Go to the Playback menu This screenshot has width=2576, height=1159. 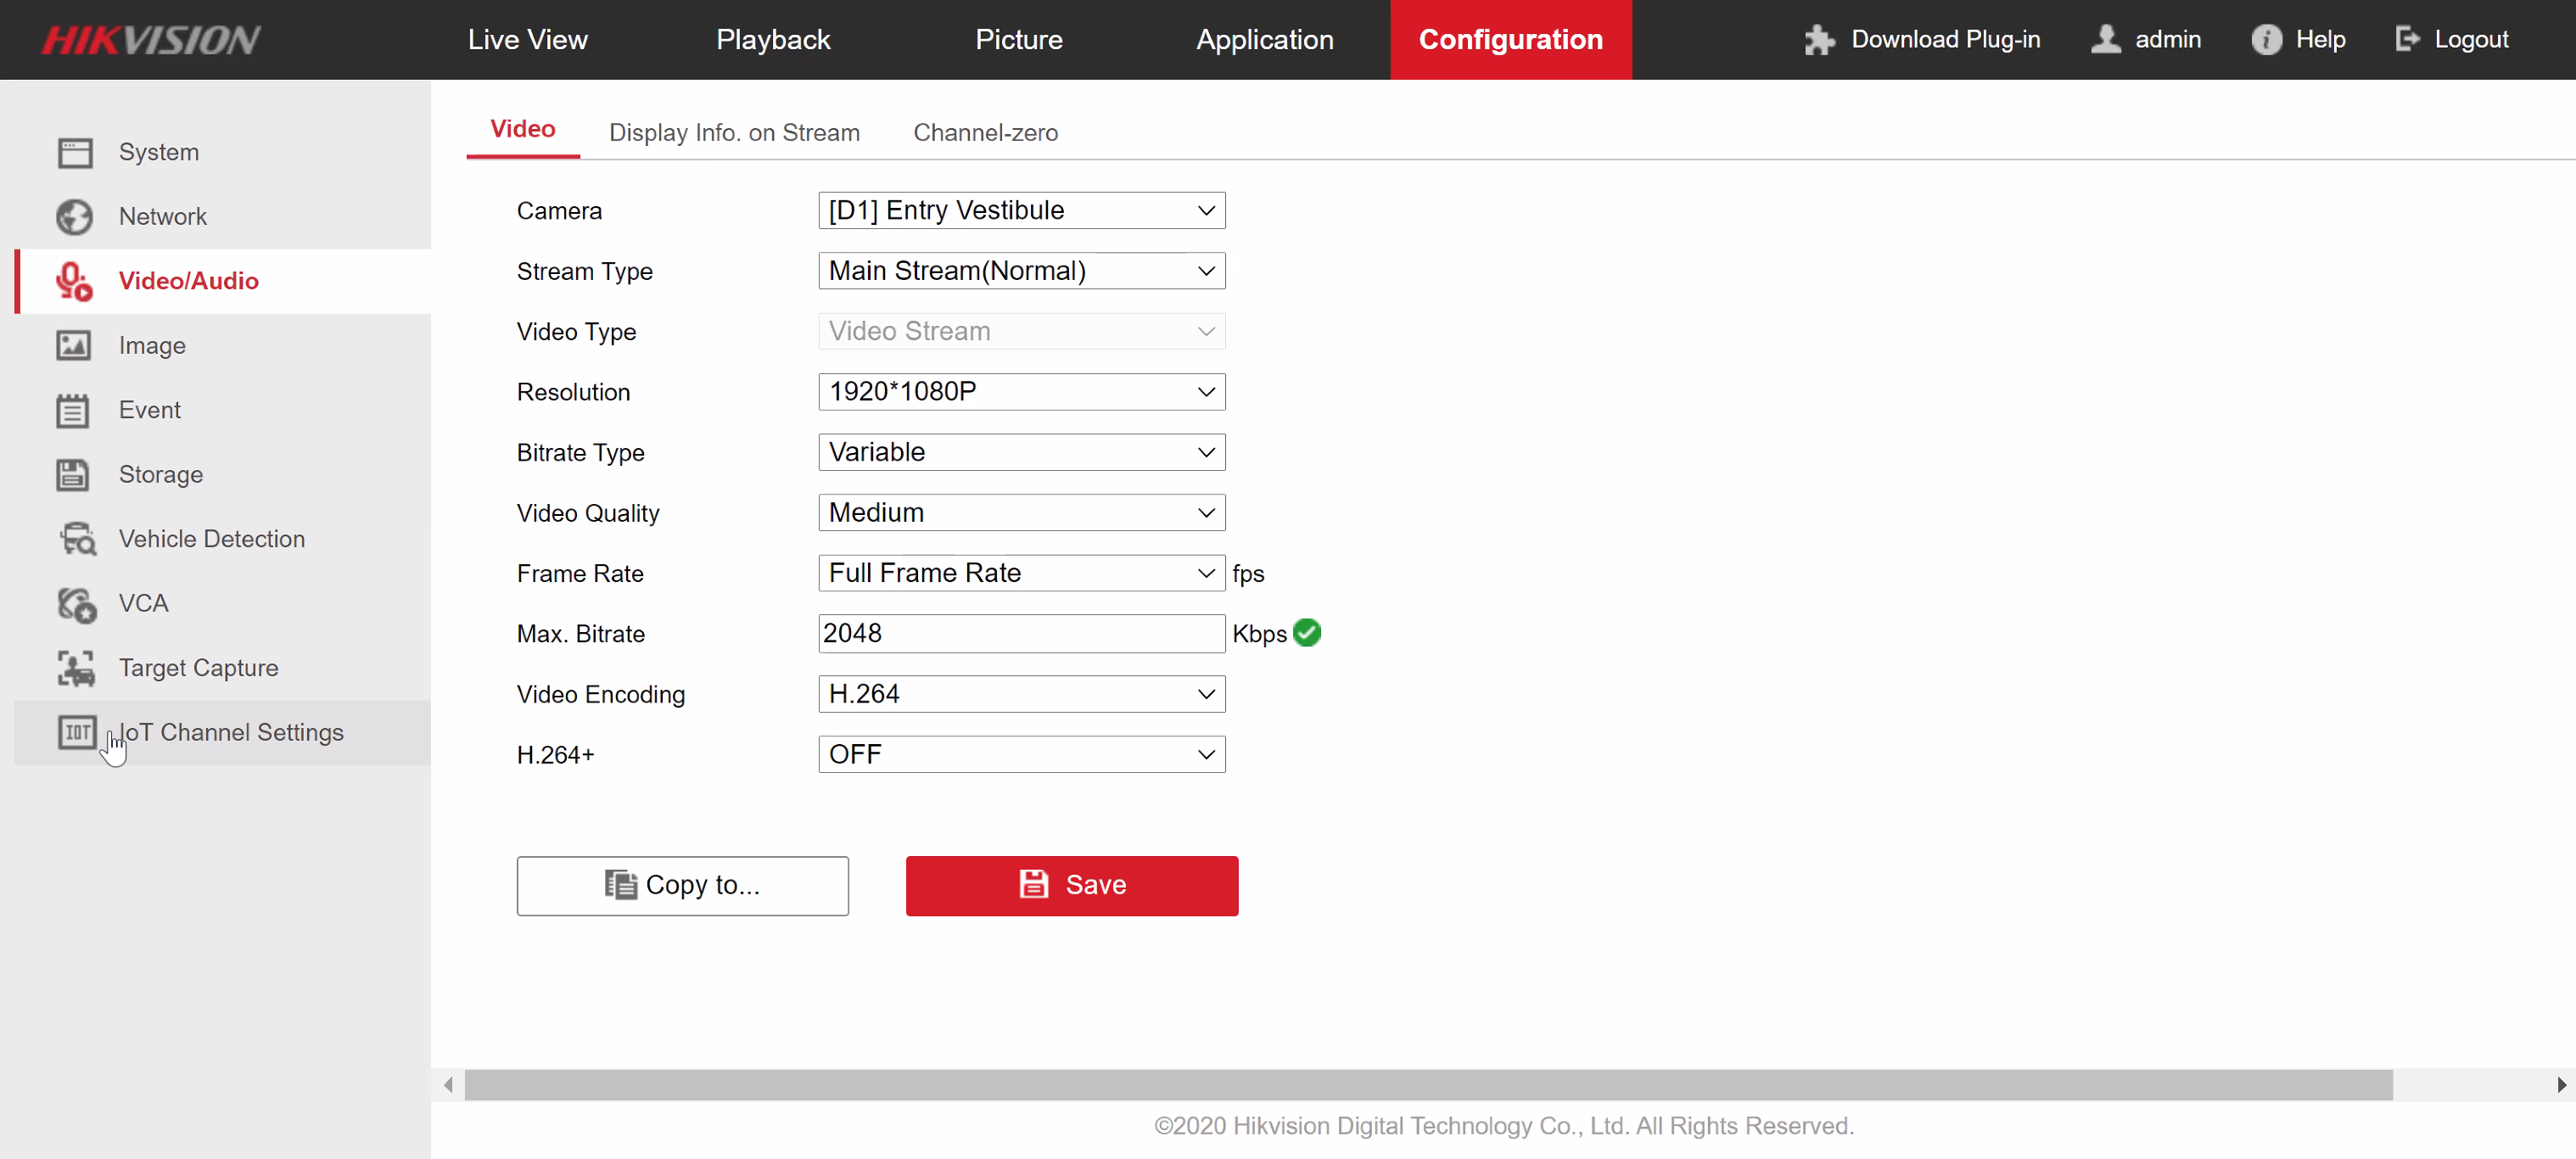tap(772, 40)
